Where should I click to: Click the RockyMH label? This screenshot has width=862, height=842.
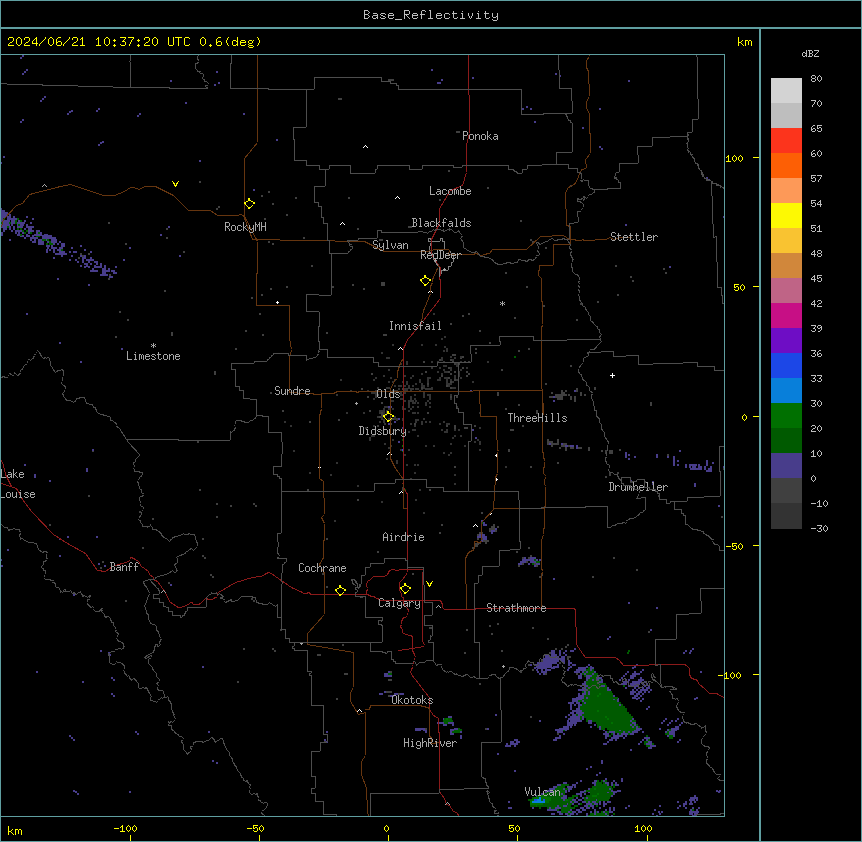245,227
